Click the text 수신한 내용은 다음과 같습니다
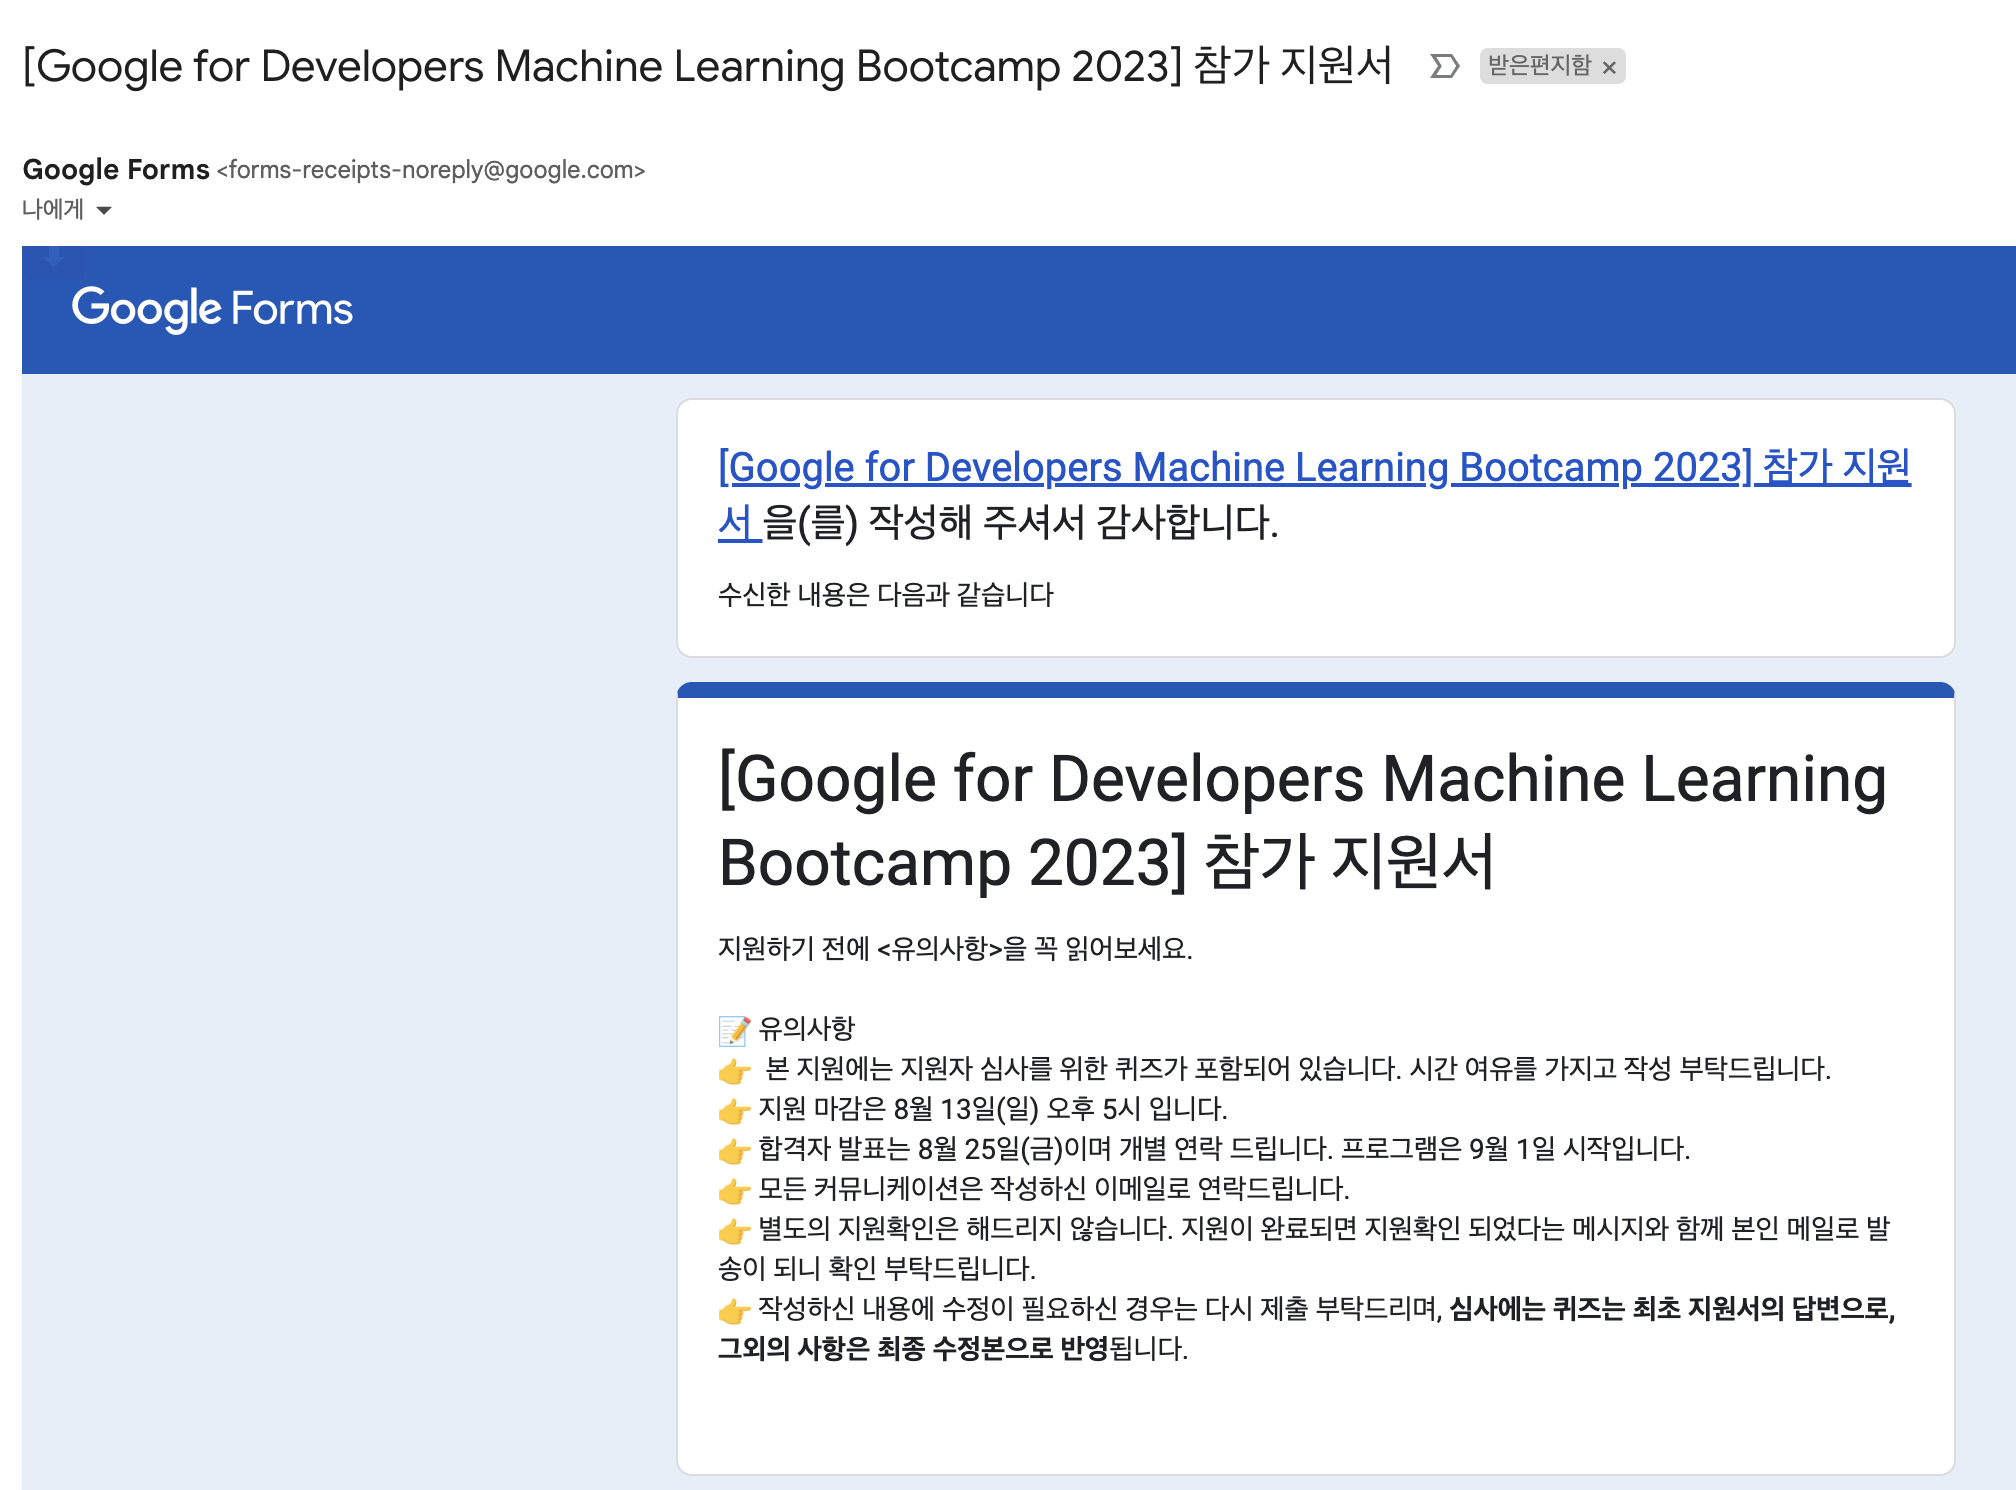The width and height of the screenshot is (2016, 1490). pyautogui.click(x=886, y=595)
